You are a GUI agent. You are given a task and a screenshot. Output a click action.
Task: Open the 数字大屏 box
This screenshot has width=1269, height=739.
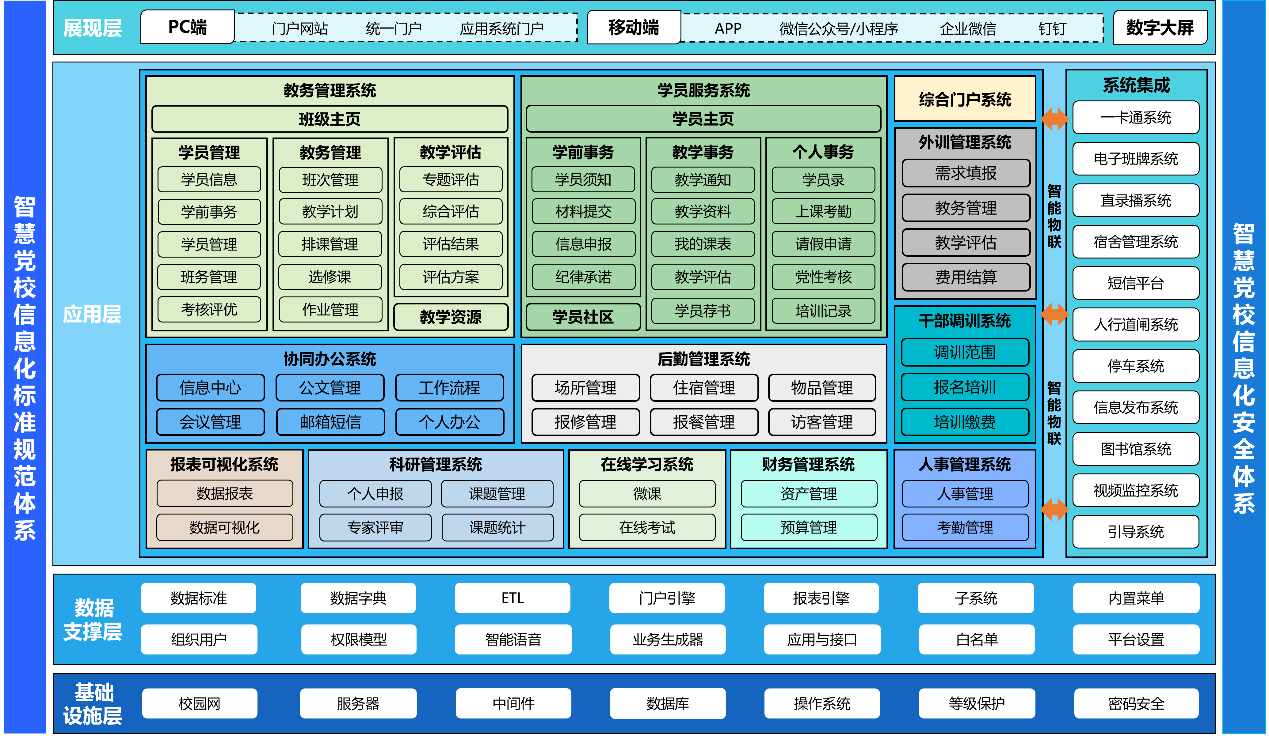point(1160,27)
